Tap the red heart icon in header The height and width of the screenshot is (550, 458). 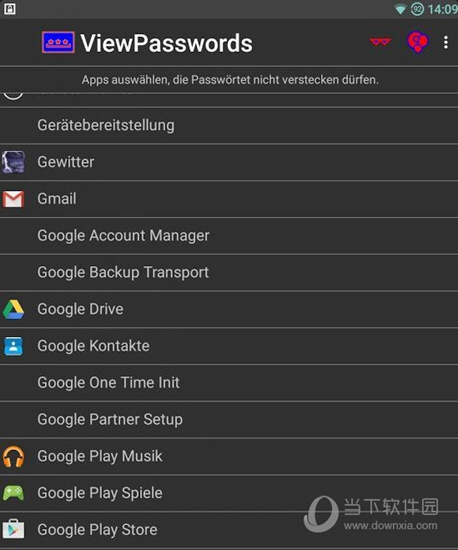tap(417, 42)
